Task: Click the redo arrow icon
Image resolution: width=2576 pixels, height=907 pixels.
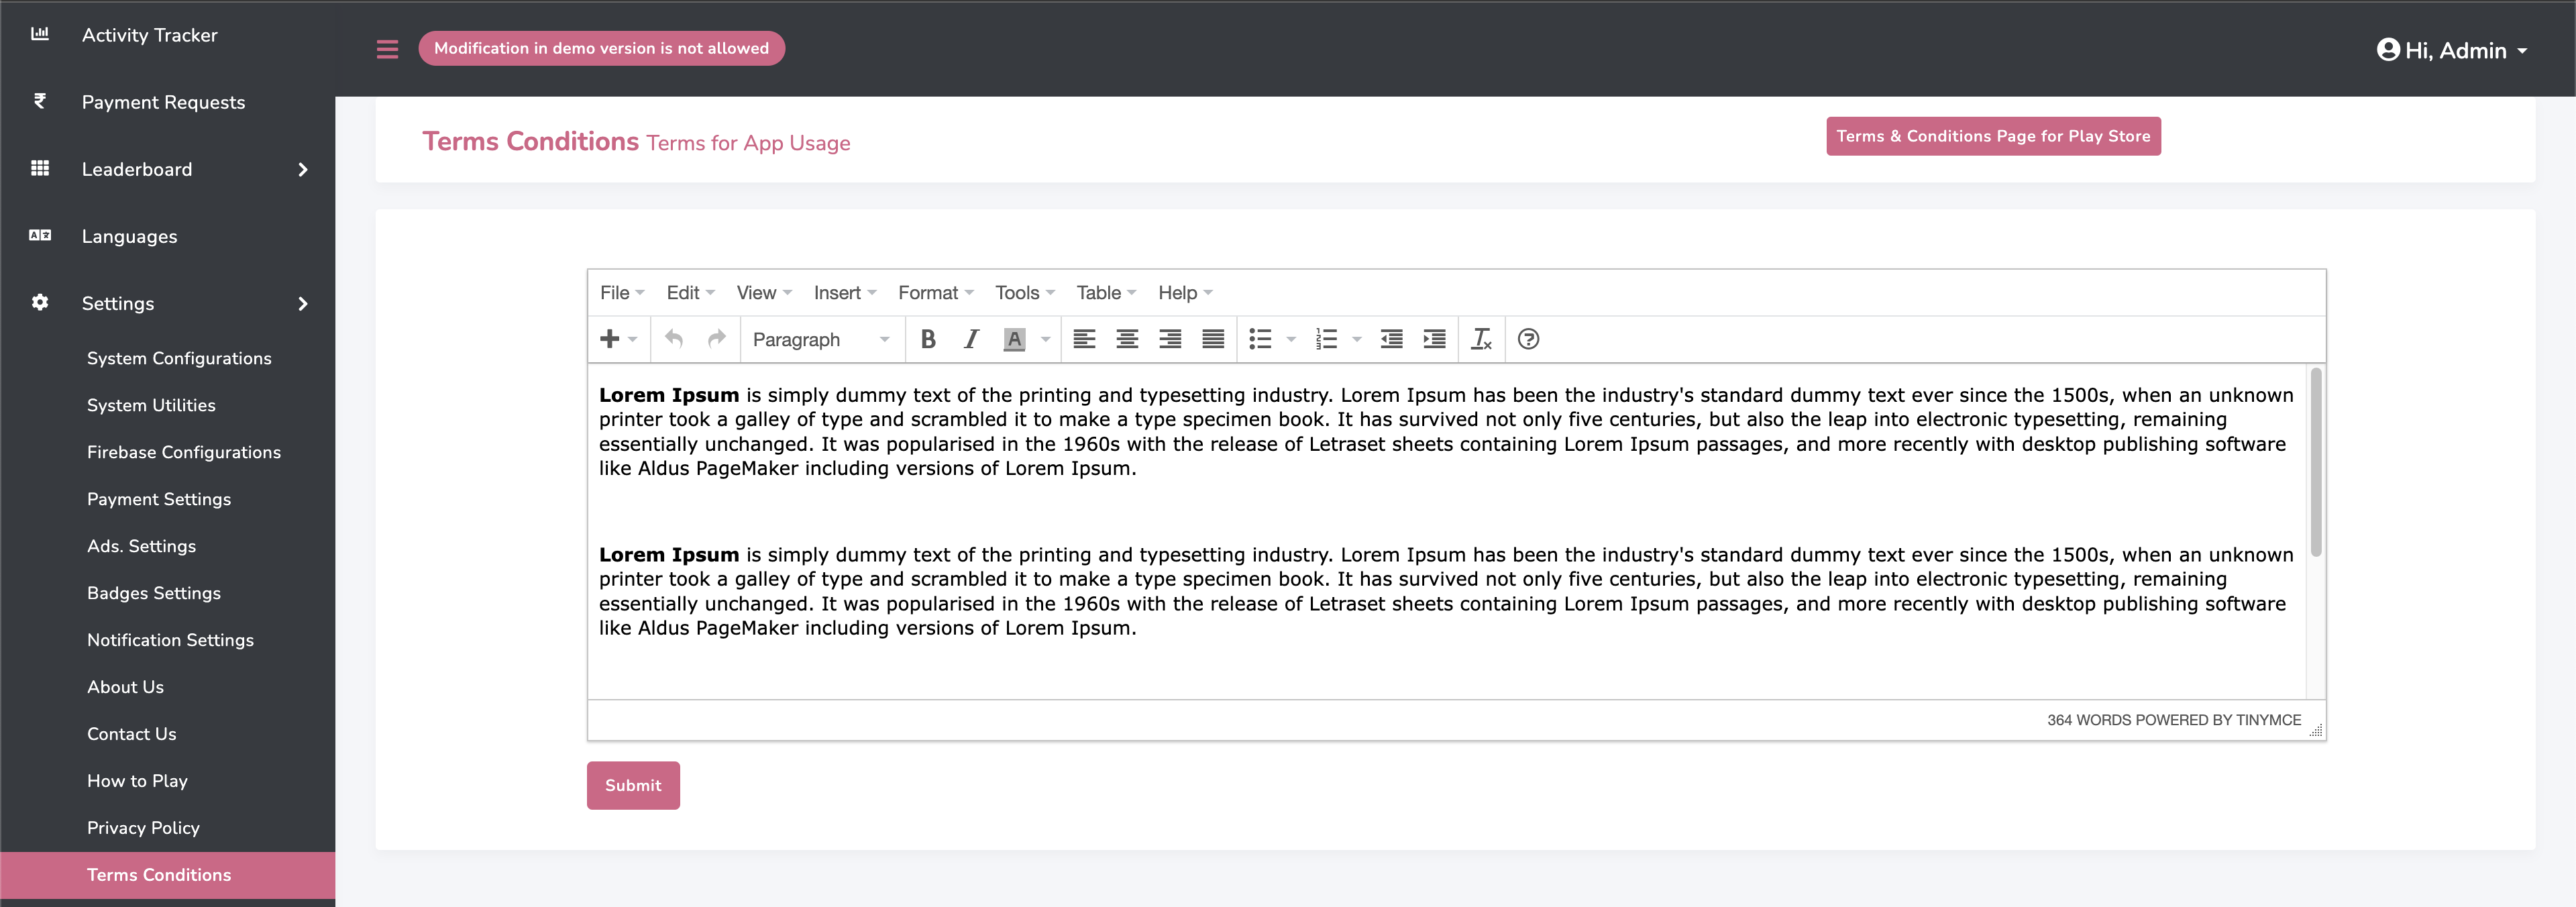Action: (716, 339)
